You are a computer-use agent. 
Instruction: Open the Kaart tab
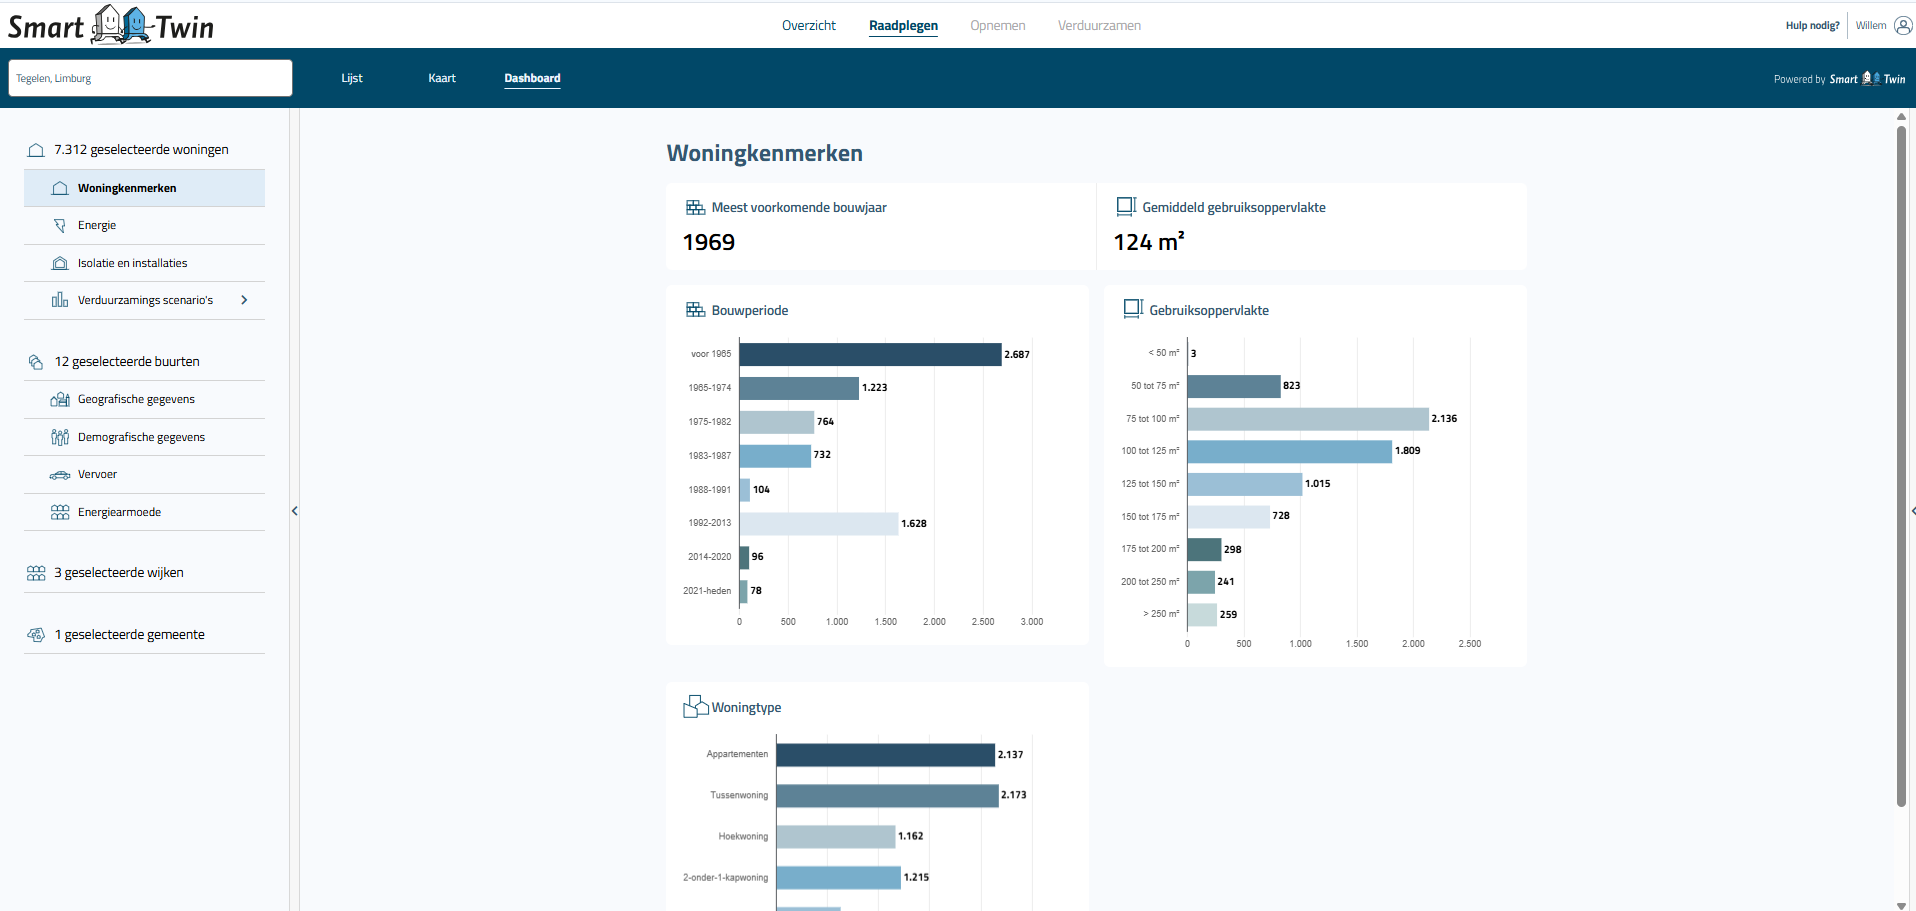[x=441, y=78]
